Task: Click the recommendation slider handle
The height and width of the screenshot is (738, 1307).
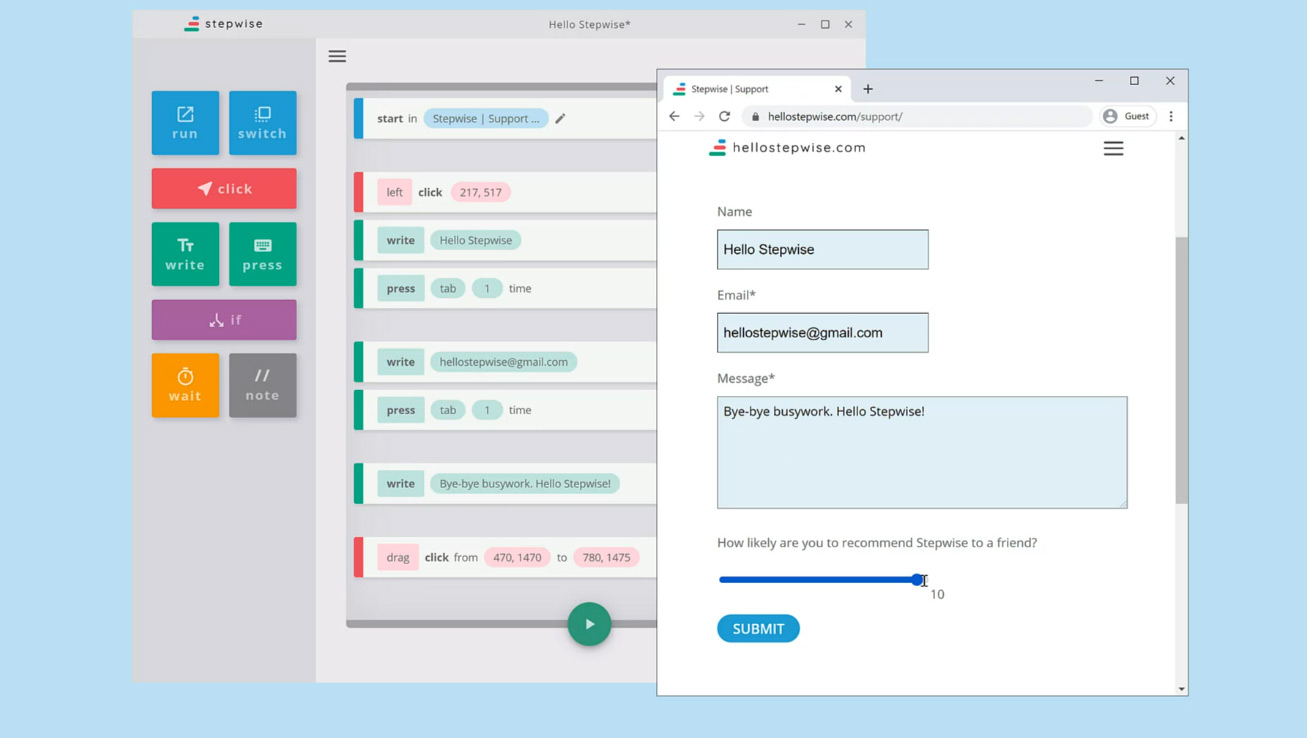Action: click(917, 580)
